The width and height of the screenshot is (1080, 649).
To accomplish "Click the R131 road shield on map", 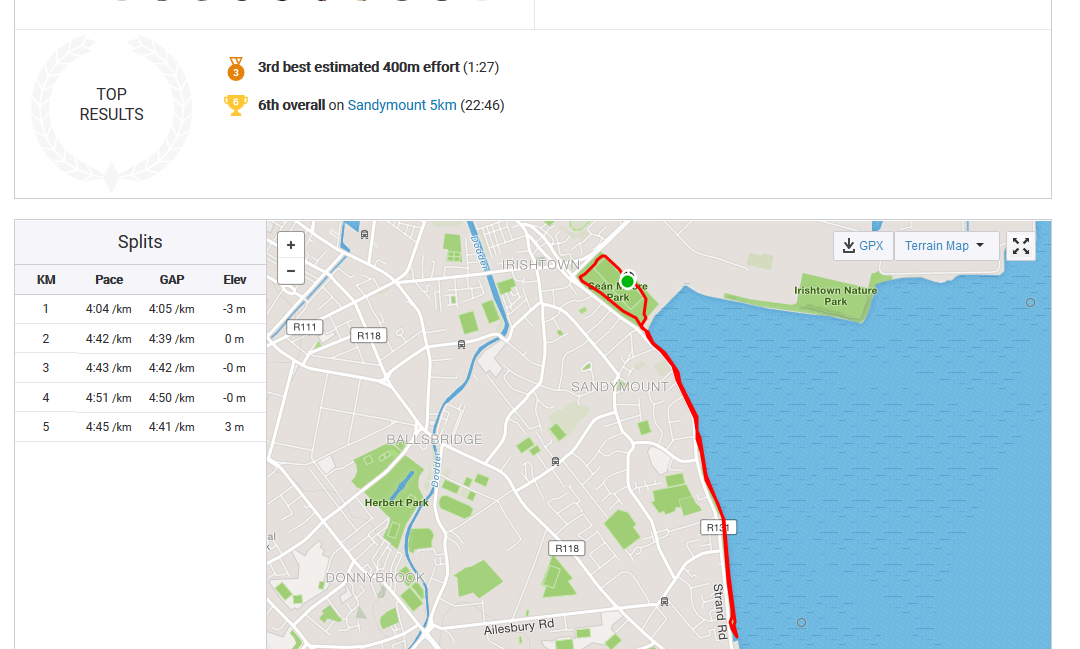I will tap(718, 527).
